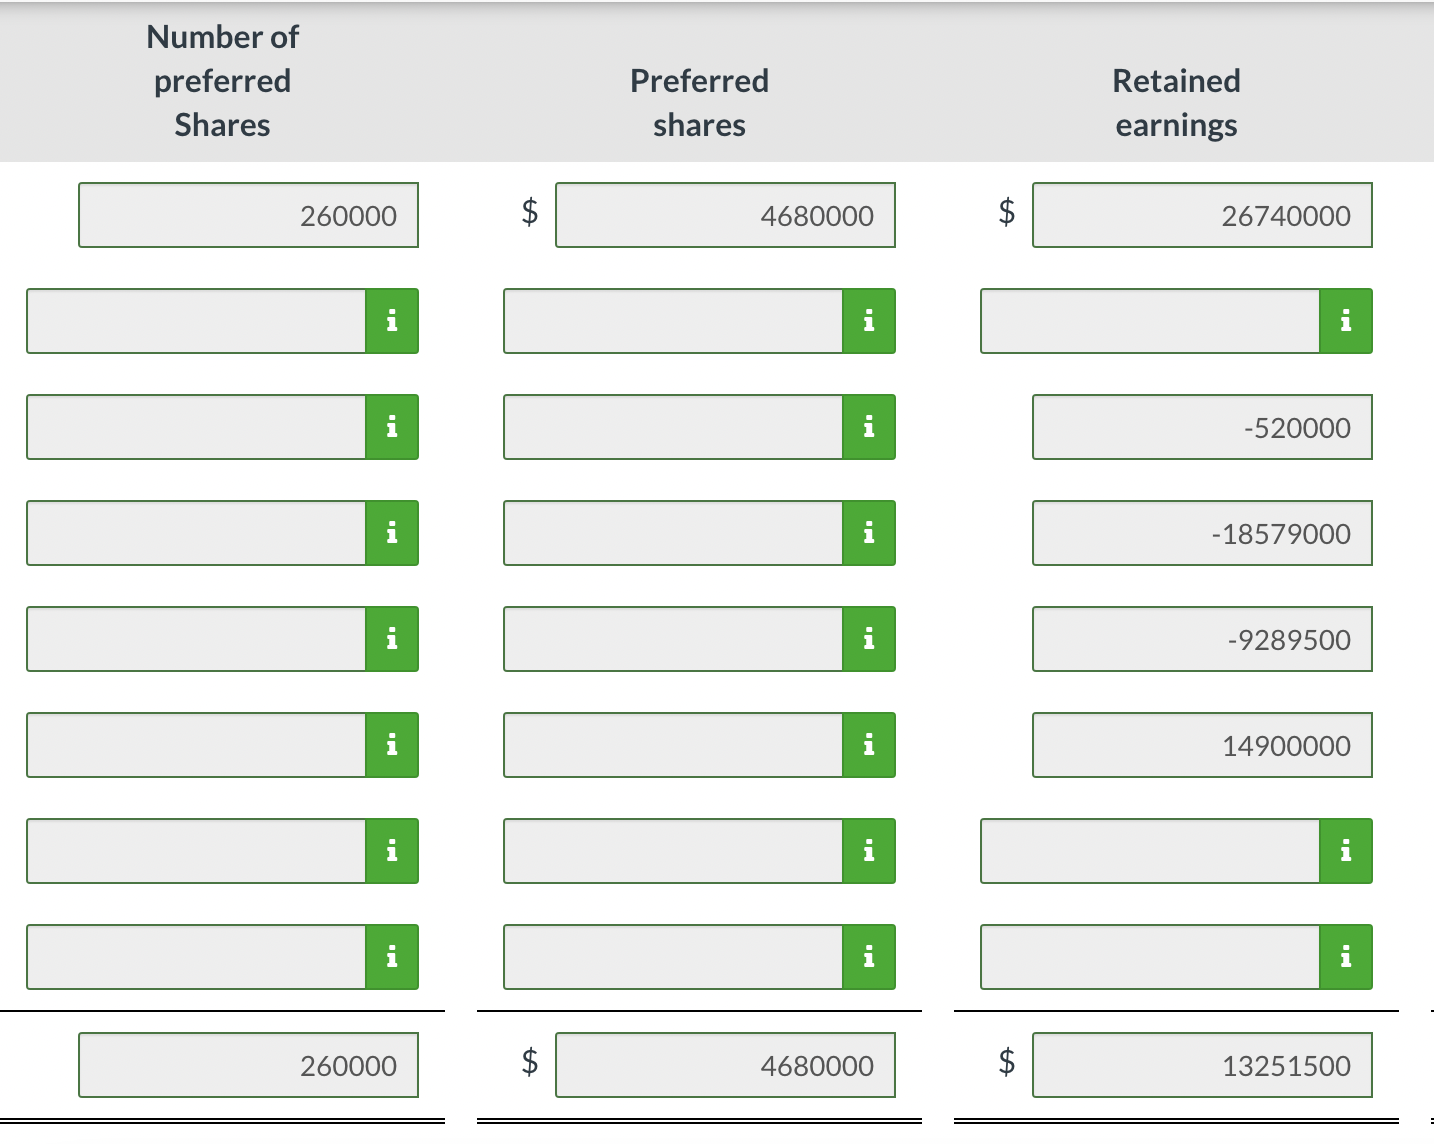Click the empty field directly below the opening 260000 field
This screenshot has width=1434, height=1144.
click(x=196, y=321)
